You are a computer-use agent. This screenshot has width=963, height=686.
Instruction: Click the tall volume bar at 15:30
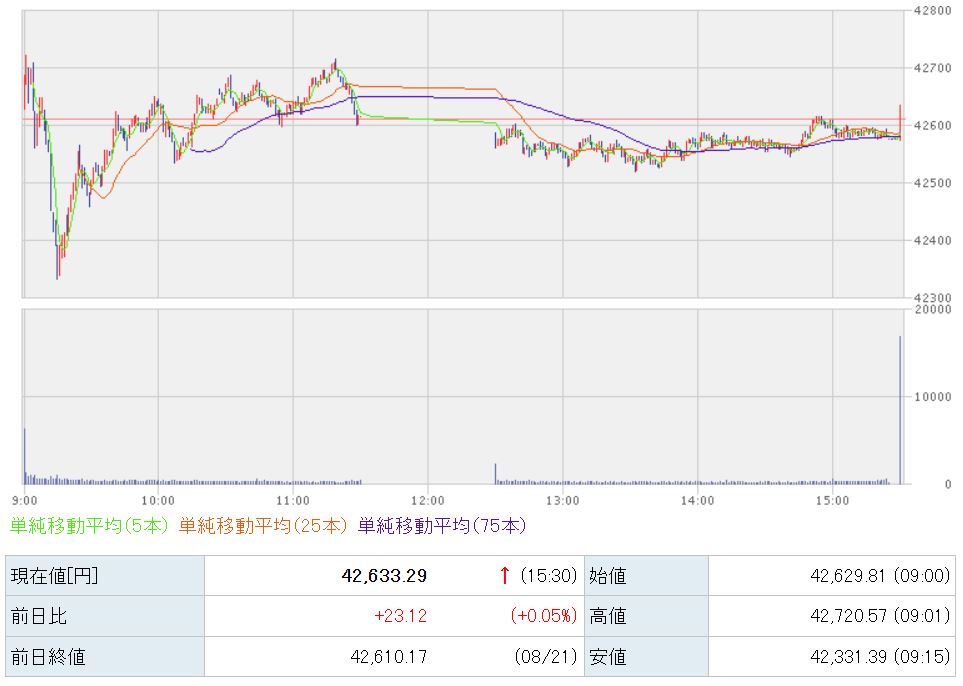[900, 410]
